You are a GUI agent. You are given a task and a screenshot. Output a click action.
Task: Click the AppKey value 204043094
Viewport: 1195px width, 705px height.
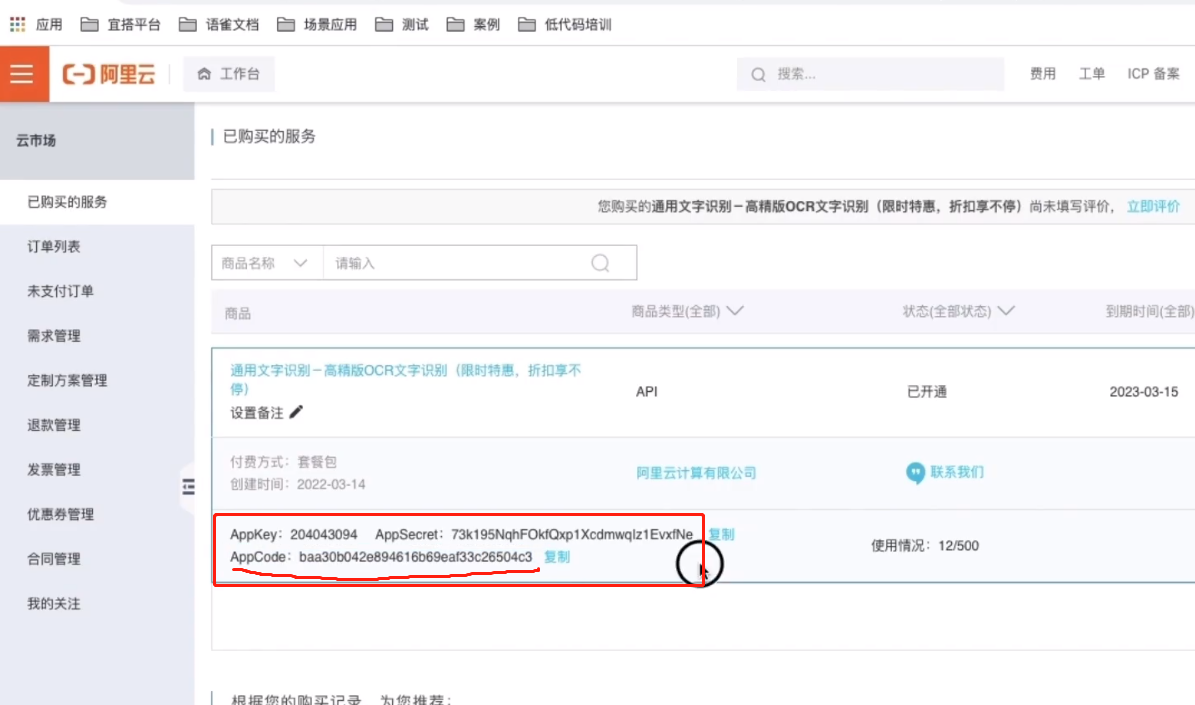pyautogui.click(x=323, y=534)
